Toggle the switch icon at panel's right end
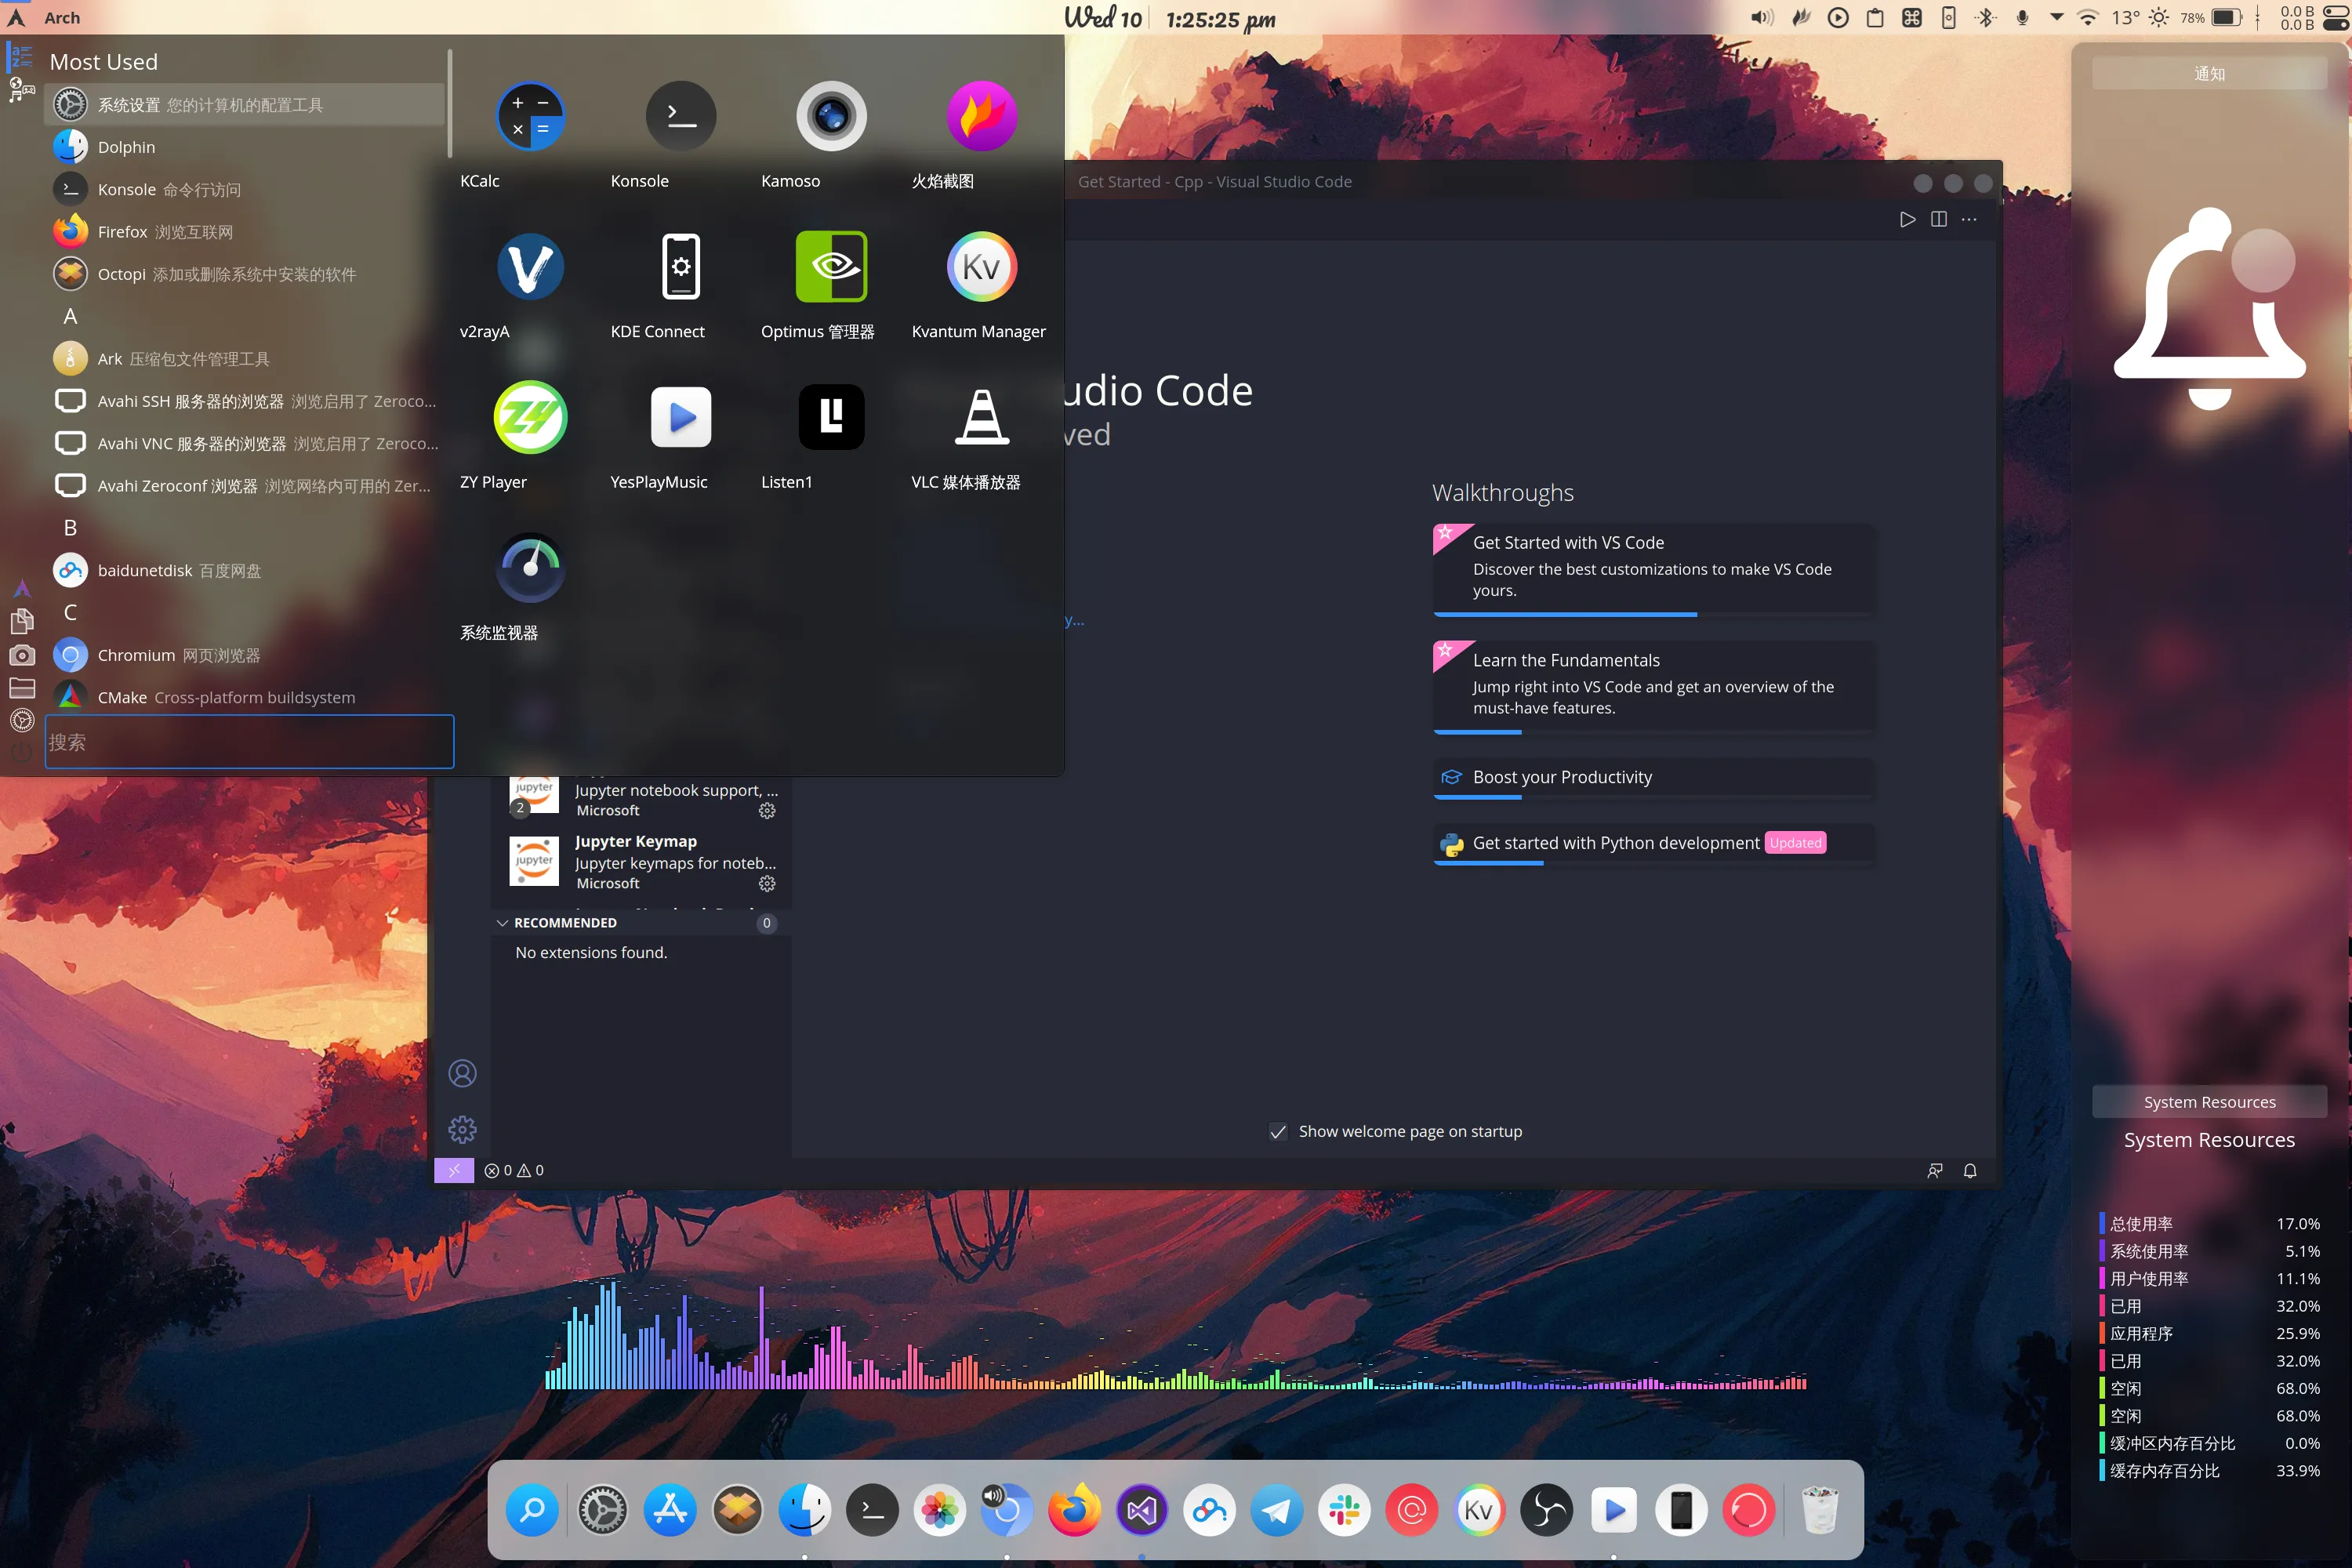The width and height of the screenshot is (2352, 1568). (x=2335, y=17)
